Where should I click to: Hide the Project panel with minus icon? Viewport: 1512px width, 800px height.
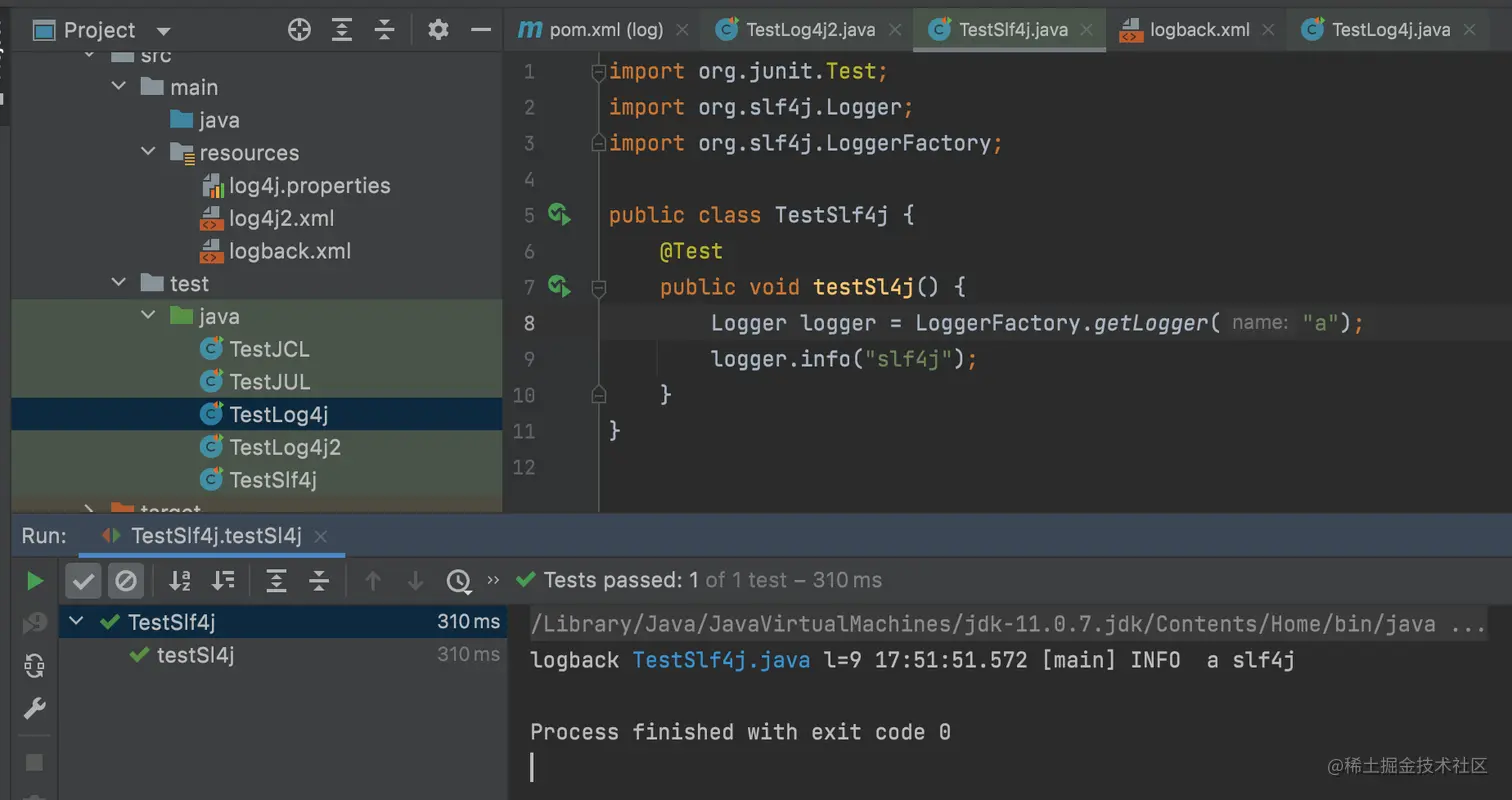pos(481,30)
